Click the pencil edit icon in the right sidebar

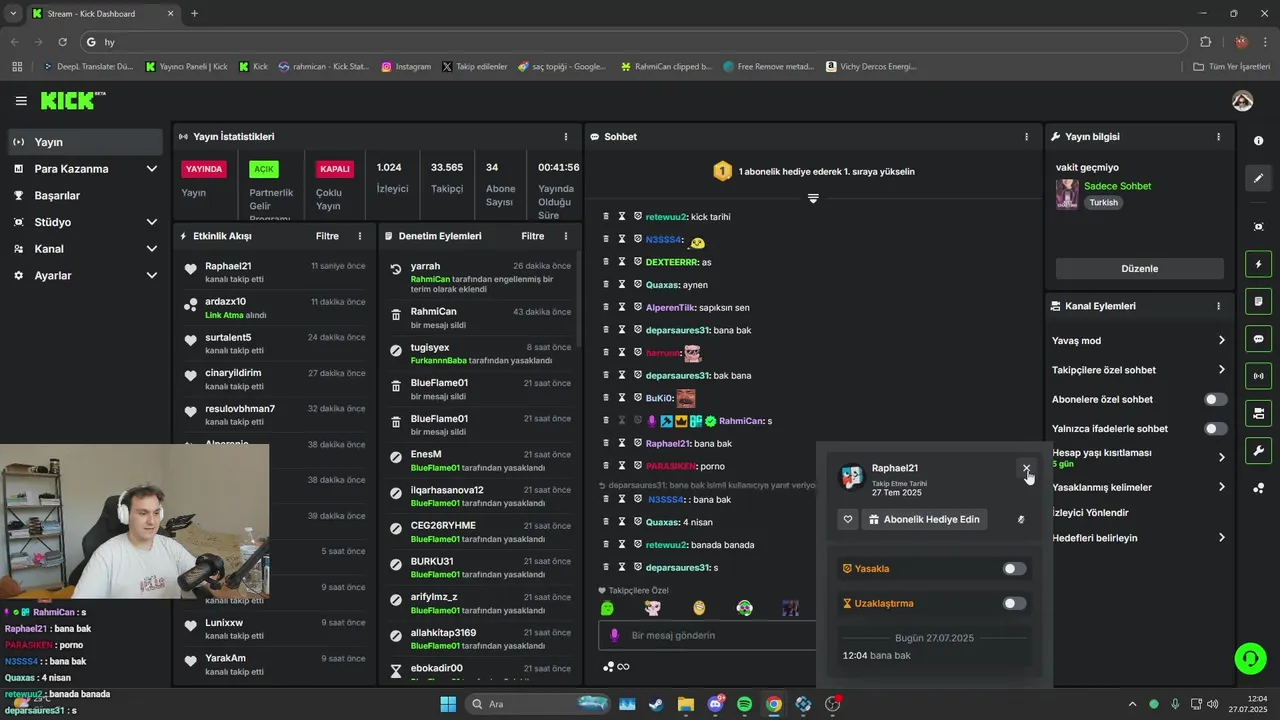coord(1258,178)
